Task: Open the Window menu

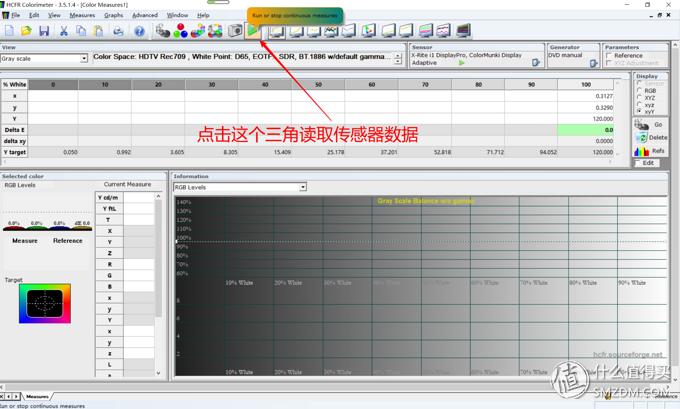Action: pyautogui.click(x=177, y=15)
